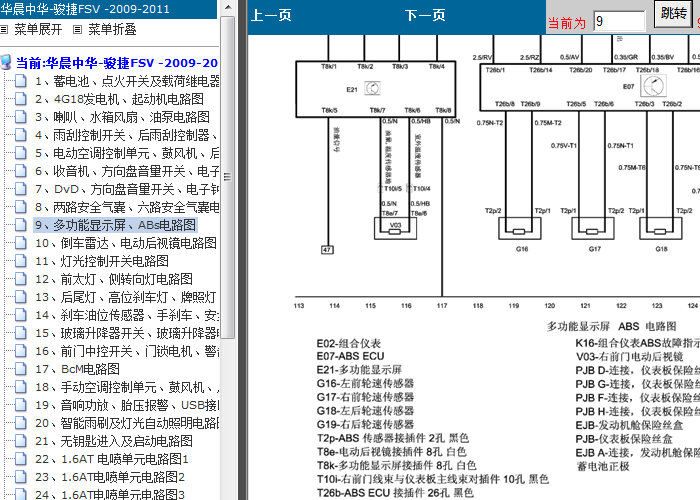
Task: Click legend text E07-ABS ECU
Action: point(350,356)
